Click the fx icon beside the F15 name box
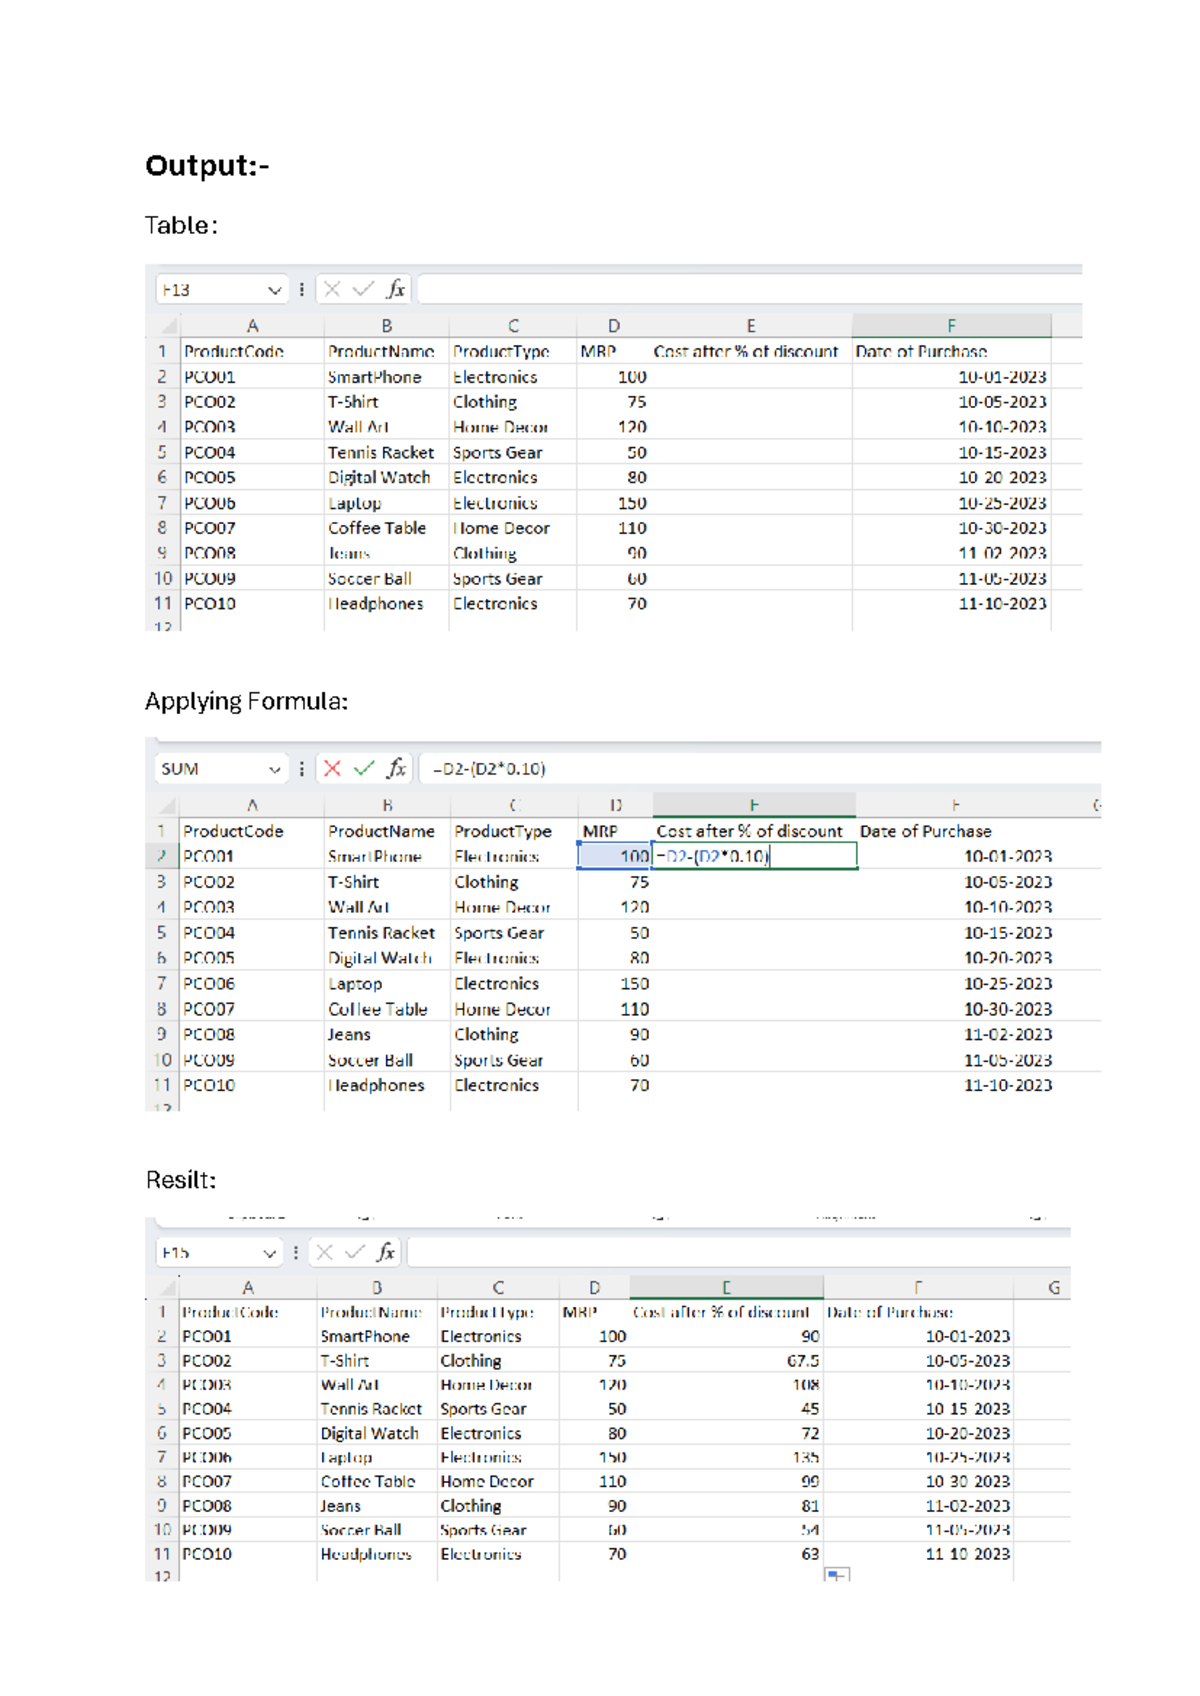The image size is (1200, 1696). (386, 1252)
